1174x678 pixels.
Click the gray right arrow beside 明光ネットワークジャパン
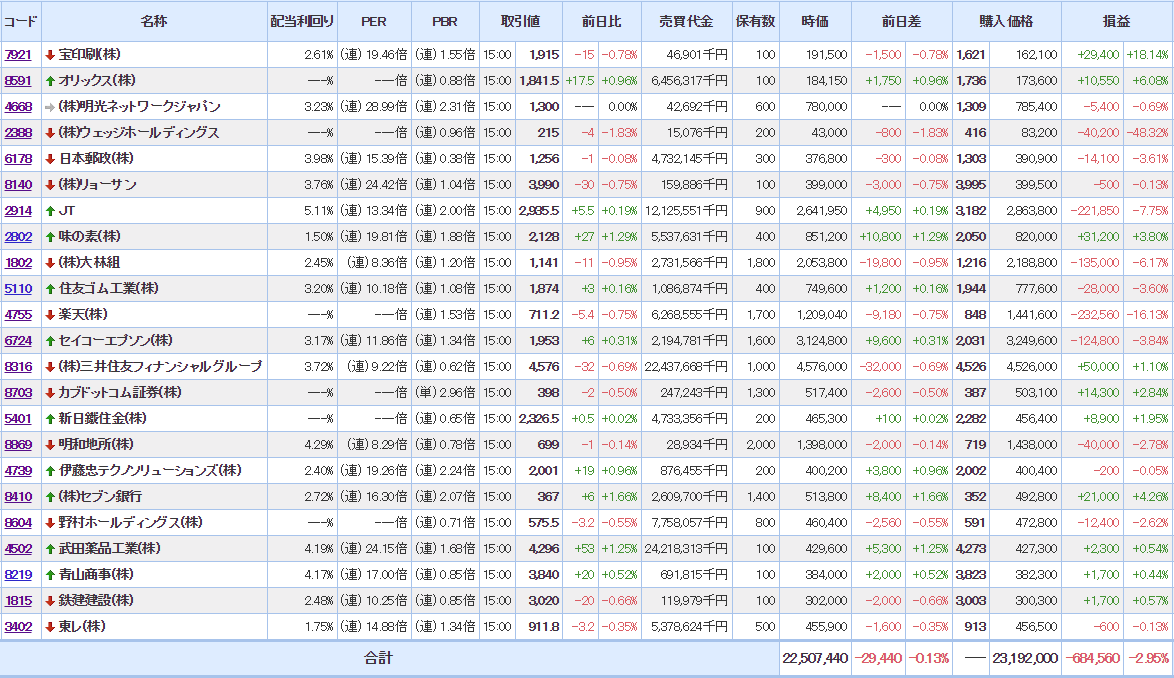50,107
